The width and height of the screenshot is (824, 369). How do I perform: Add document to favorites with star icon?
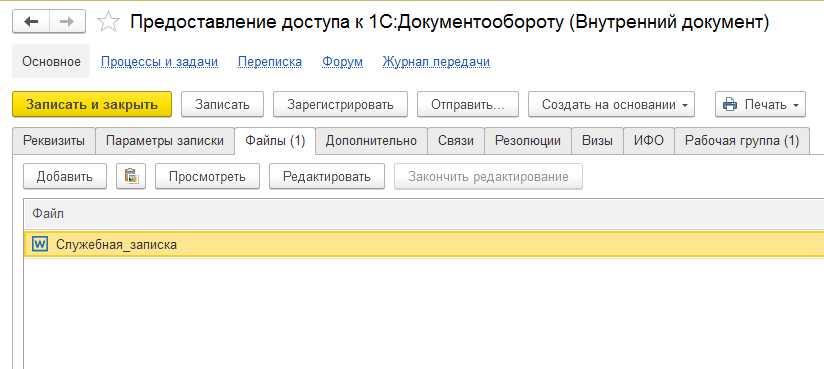pyautogui.click(x=109, y=23)
